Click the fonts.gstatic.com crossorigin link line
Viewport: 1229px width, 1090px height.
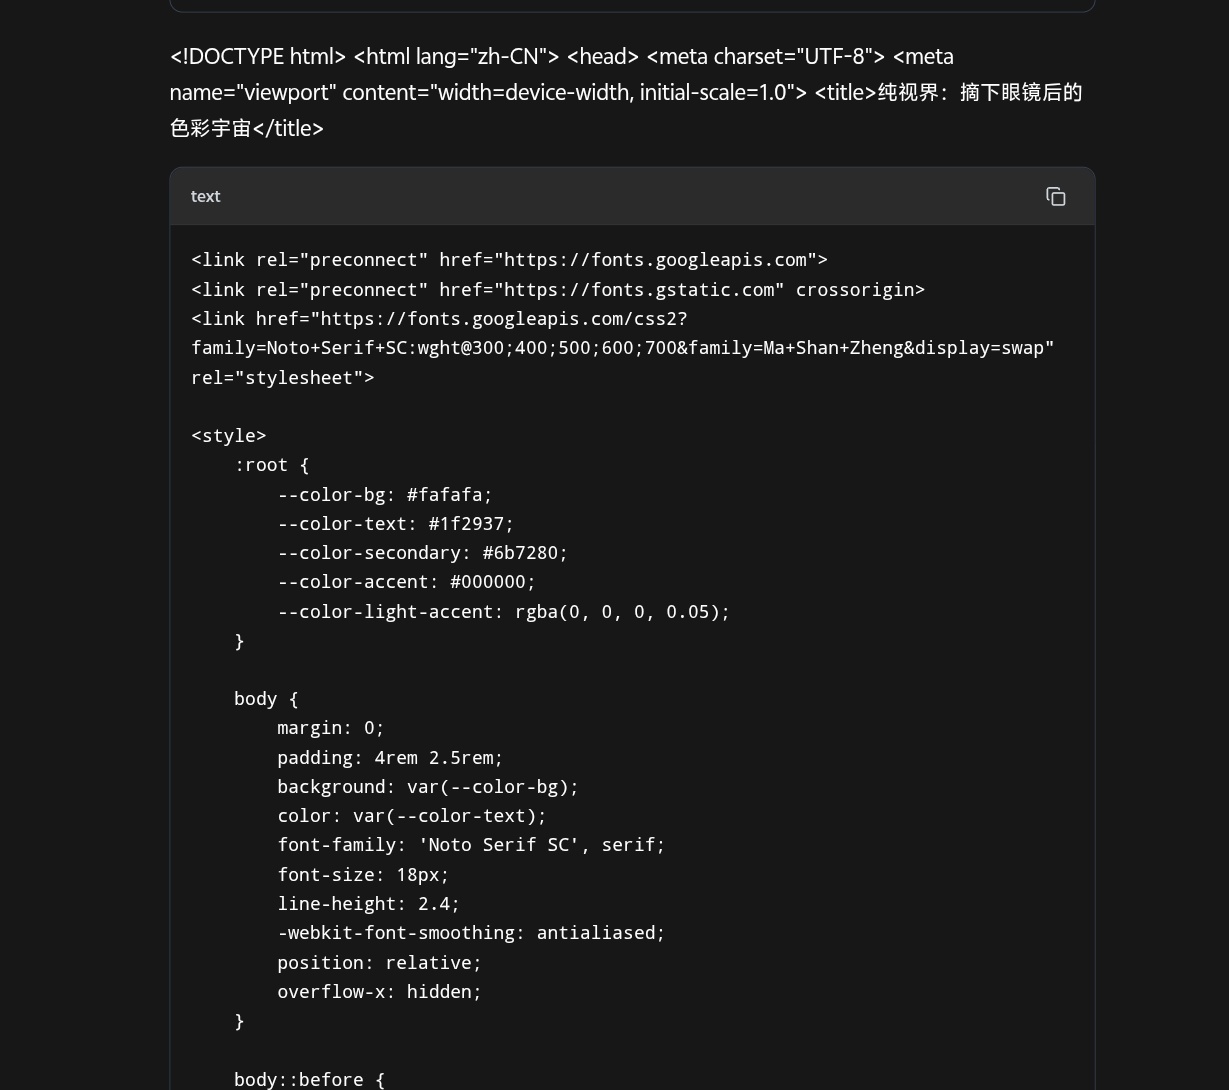tap(558, 290)
